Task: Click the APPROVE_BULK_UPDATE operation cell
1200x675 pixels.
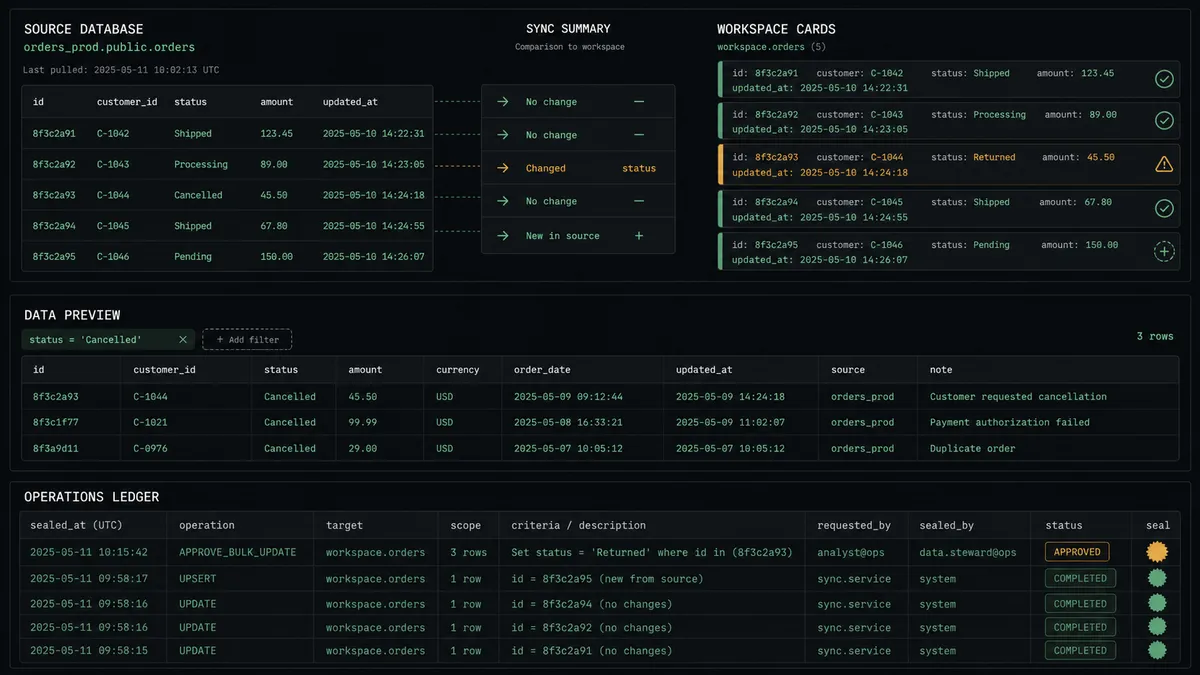Action: 238,552
